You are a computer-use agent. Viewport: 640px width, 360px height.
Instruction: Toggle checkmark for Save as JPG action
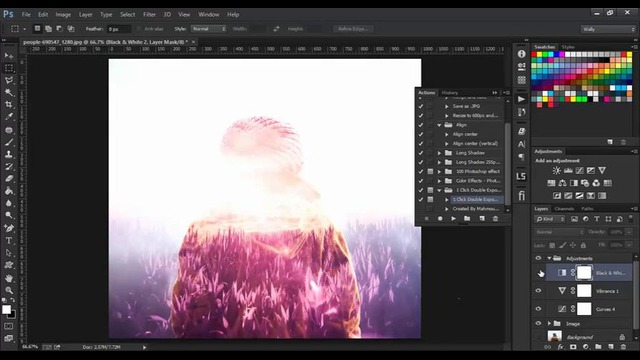(x=420, y=106)
